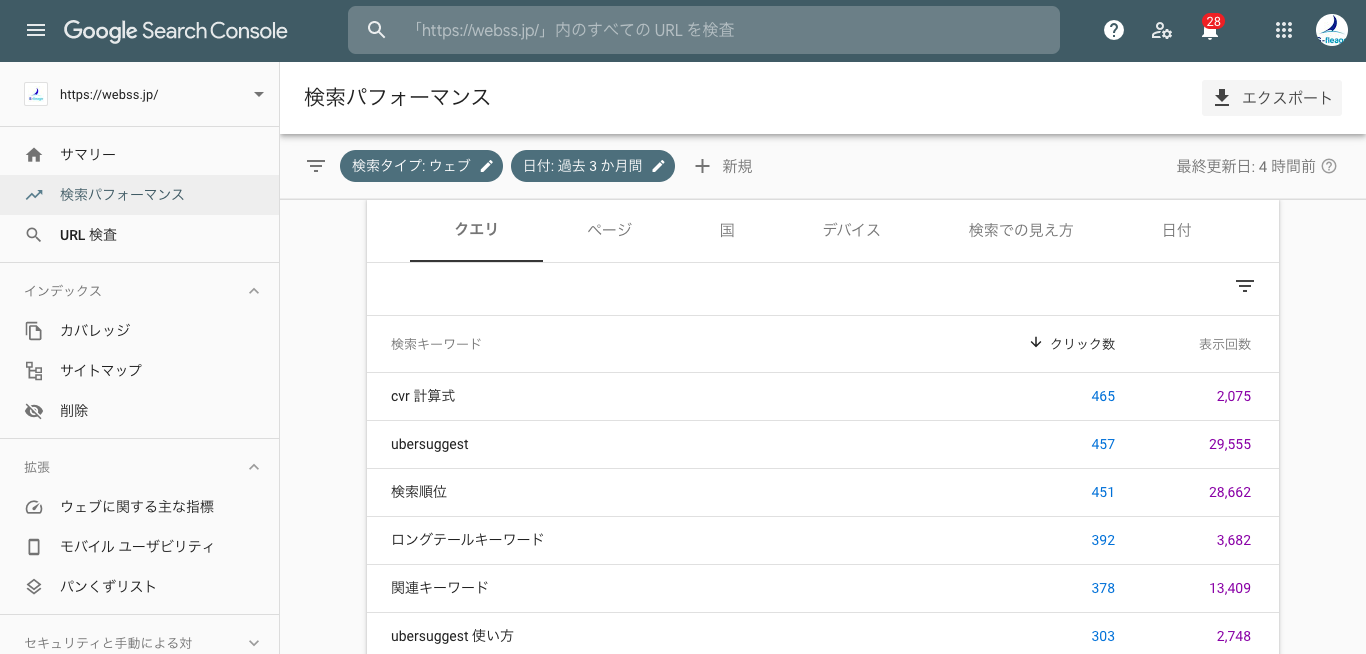Sort by クリック数 column header
Screen dimensions: 1366x654
[1072, 344]
